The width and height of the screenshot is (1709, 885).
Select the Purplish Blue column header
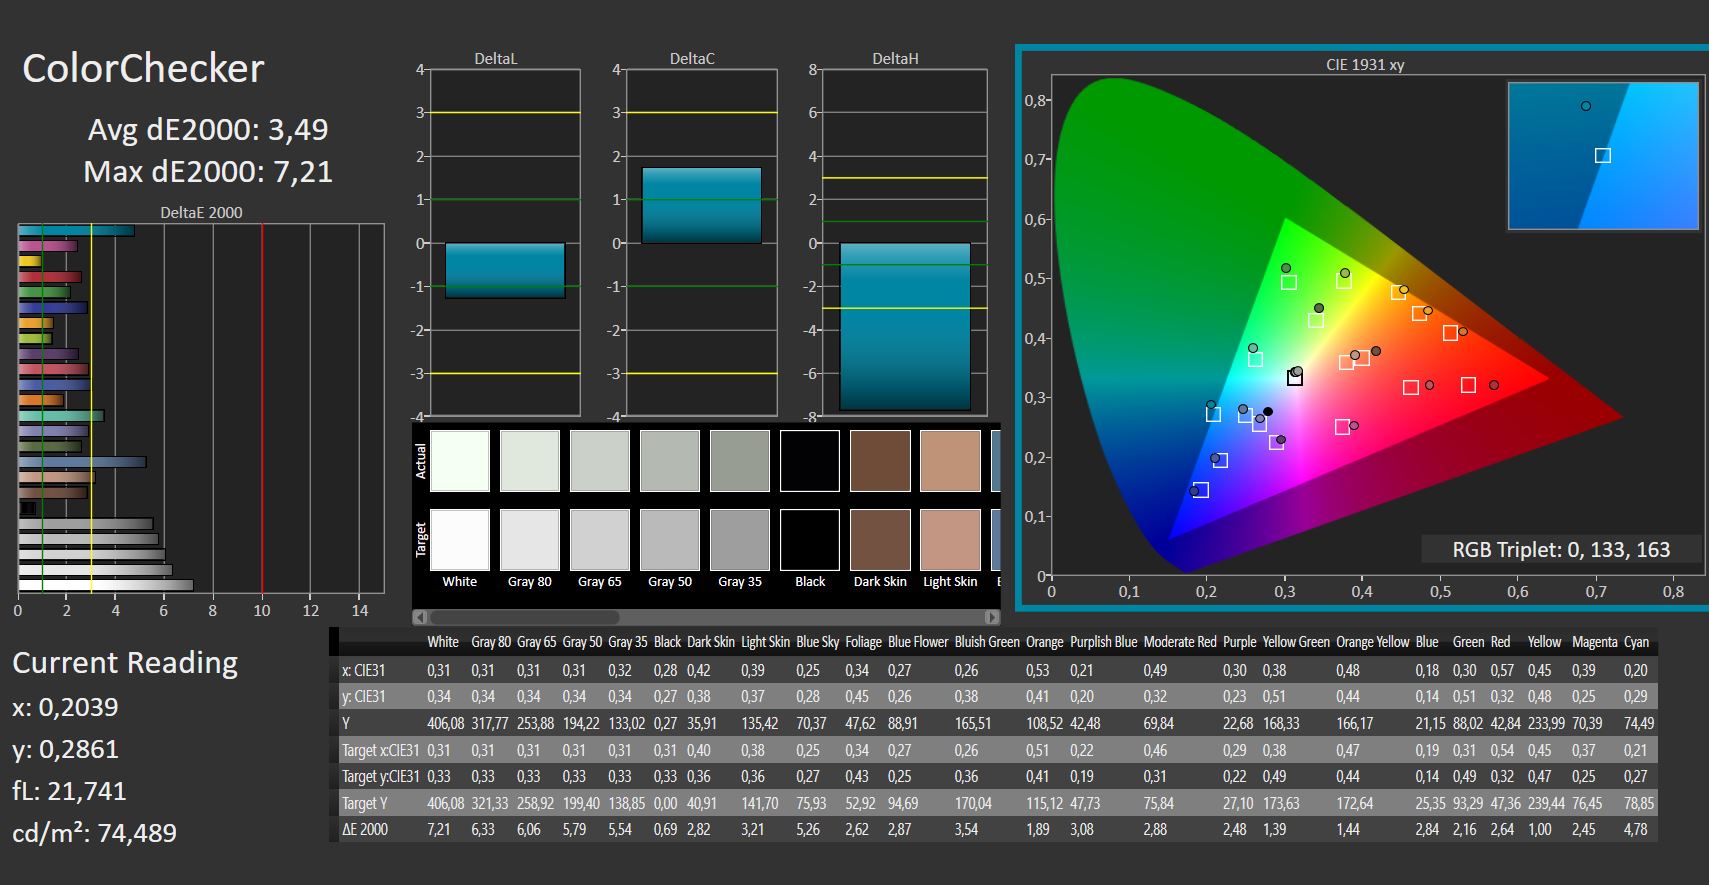(x=1103, y=642)
